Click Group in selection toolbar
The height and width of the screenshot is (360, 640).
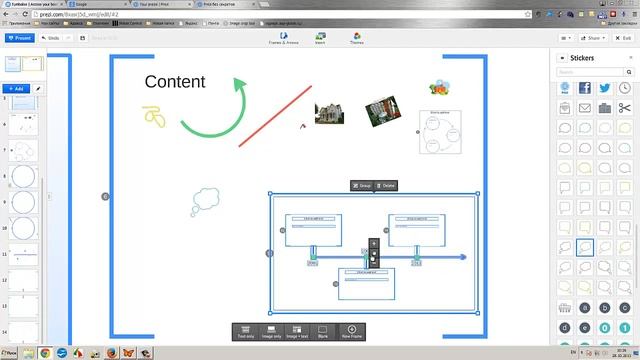[362, 186]
